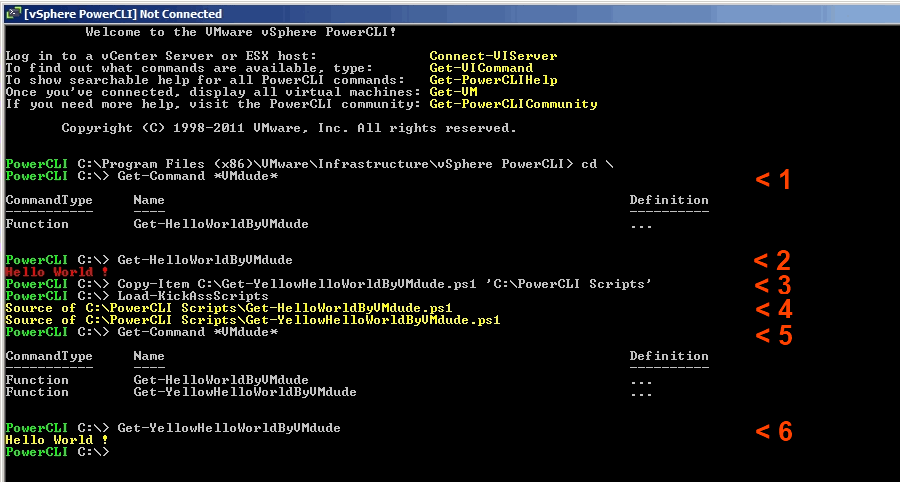Click the typed 'cd \' command
The width and height of the screenshot is (900, 482).
pos(598,165)
